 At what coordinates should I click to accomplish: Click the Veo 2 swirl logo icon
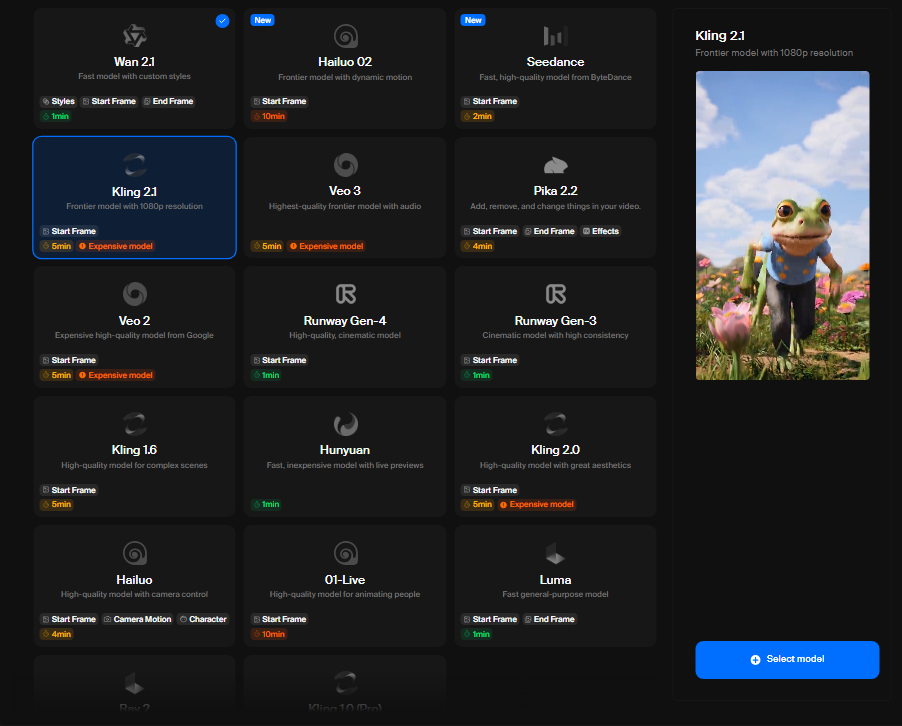[135, 294]
